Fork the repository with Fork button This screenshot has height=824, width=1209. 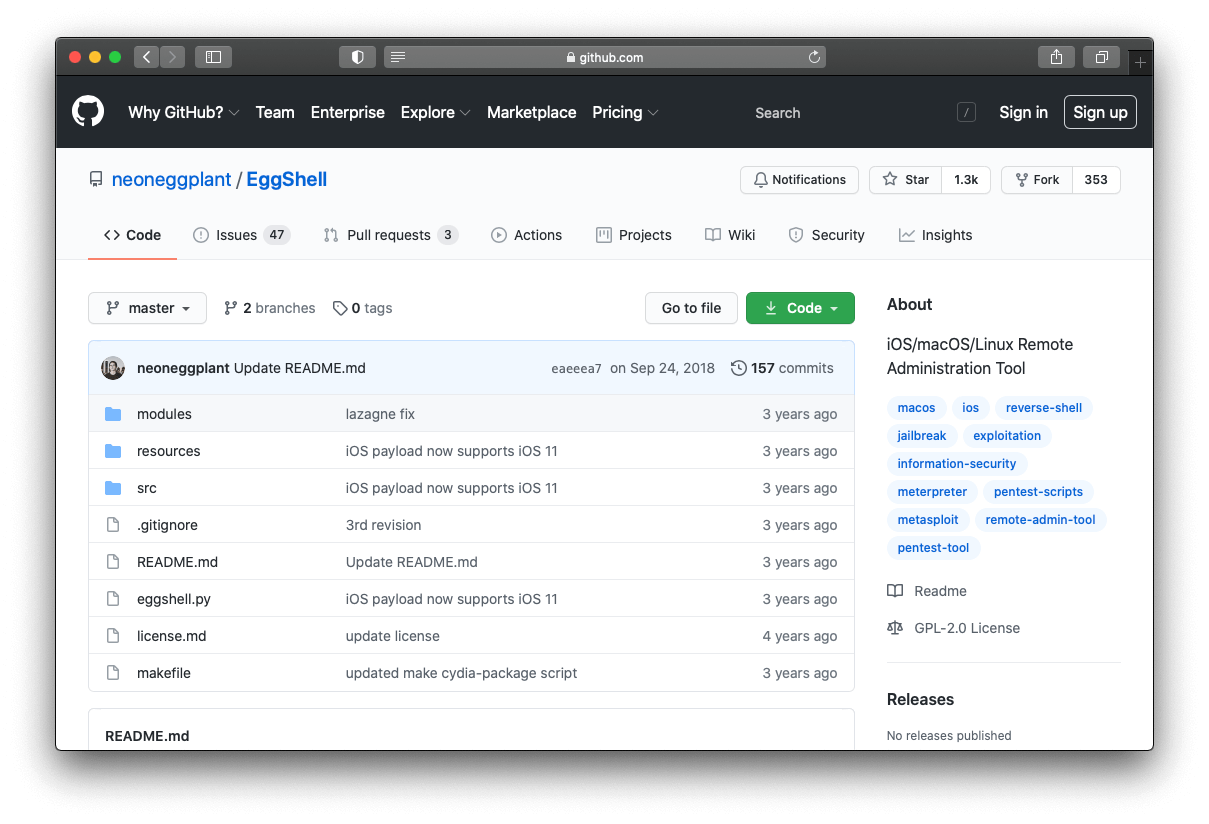[x=1037, y=180]
